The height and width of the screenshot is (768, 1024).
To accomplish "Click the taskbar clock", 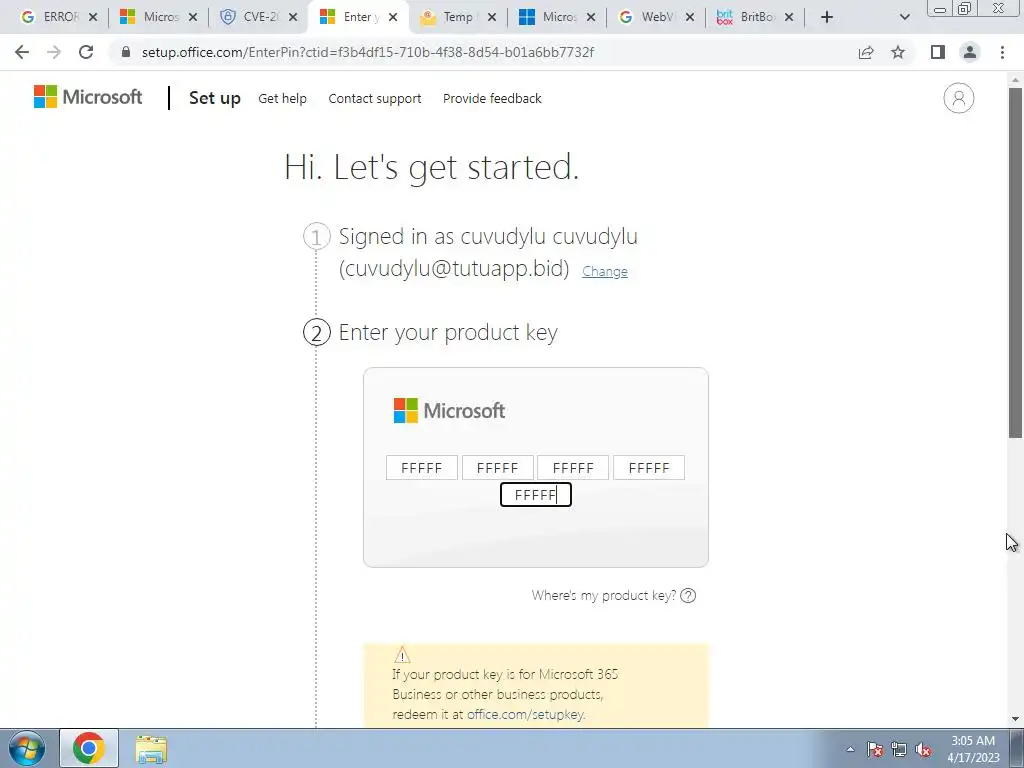I will click(973, 749).
